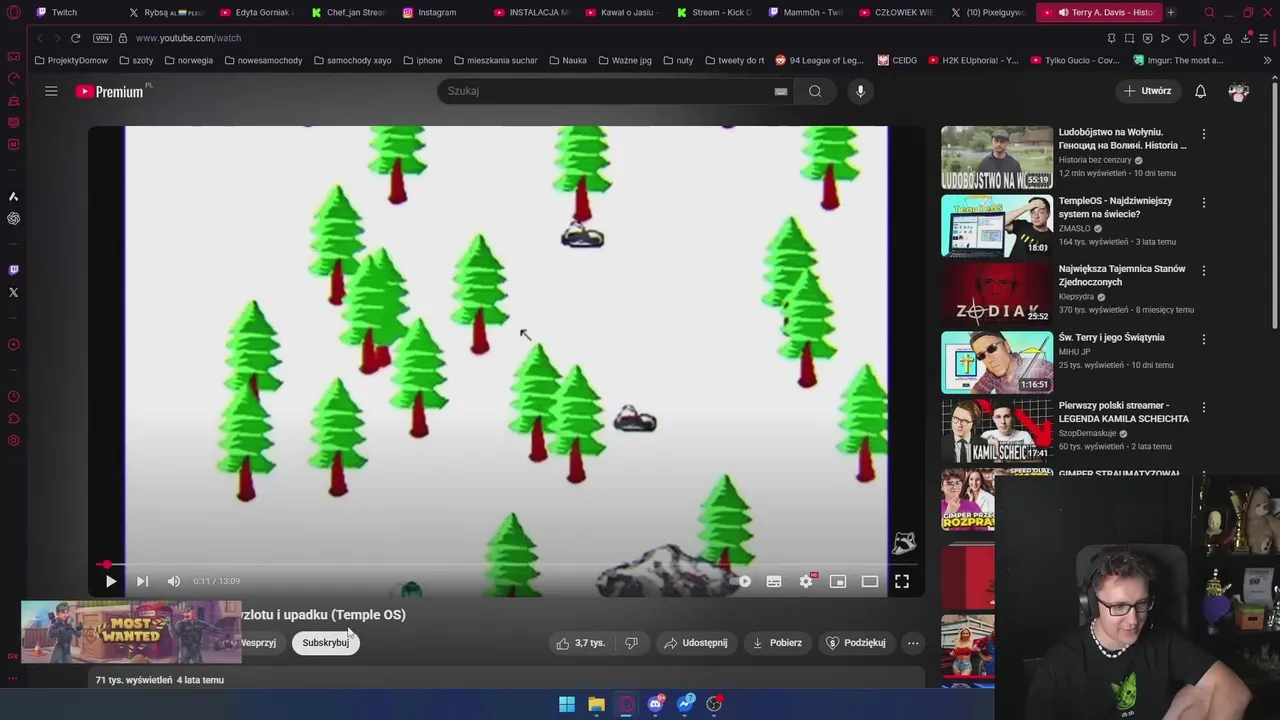Open more actions three-dot menu below video
Viewport: 1280px width, 720px height.
(x=913, y=643)
